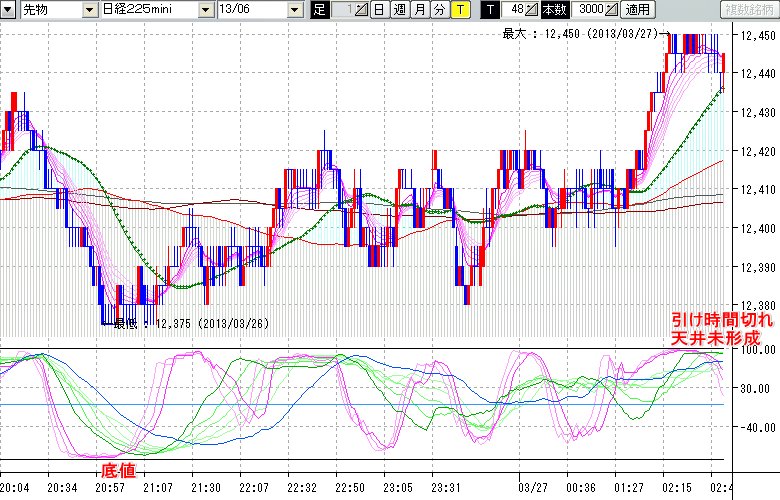Click the red 底値 annotation text
Screen dimensions: 780x500
tap(116, 470)
